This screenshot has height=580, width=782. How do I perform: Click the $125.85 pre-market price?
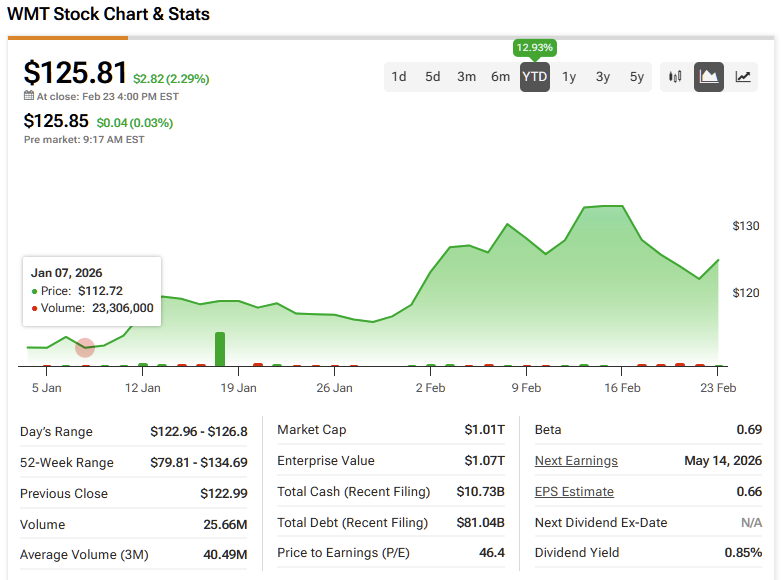tap(56, 121)
